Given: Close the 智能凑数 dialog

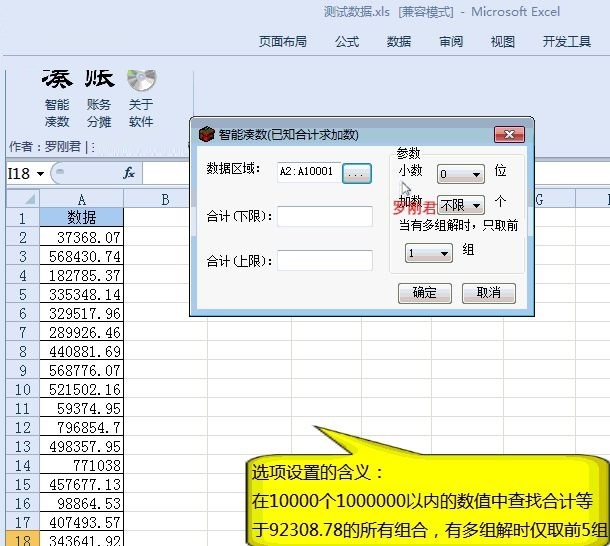Looking at the screenshot, I should (508, 134).
